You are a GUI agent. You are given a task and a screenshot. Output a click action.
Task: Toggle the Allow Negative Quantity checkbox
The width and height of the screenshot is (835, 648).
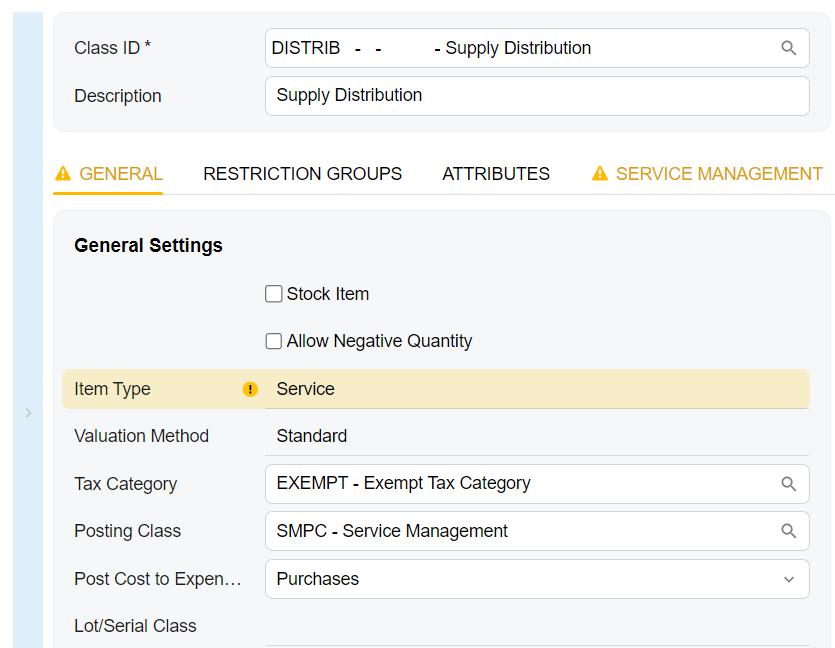[274, 342]
